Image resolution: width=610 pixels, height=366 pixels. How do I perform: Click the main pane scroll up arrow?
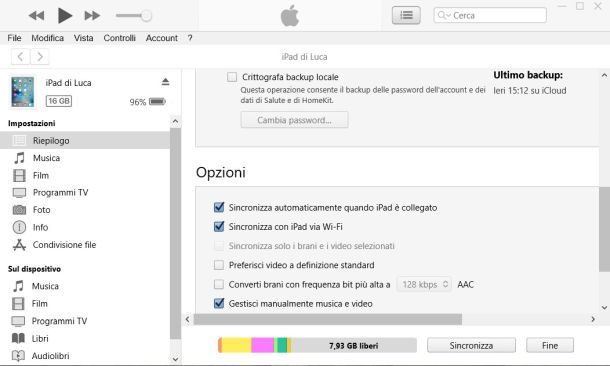pyautogui.click(x=604, y=75)
